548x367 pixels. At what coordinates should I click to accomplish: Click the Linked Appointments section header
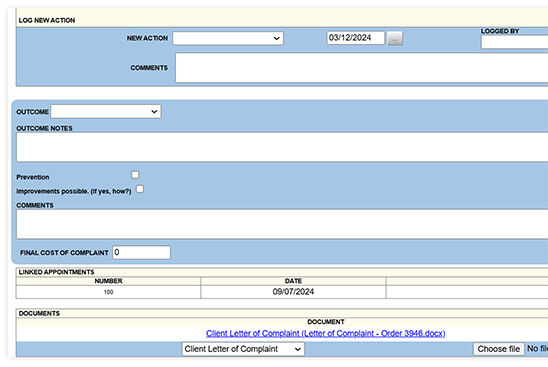(56, 272)
